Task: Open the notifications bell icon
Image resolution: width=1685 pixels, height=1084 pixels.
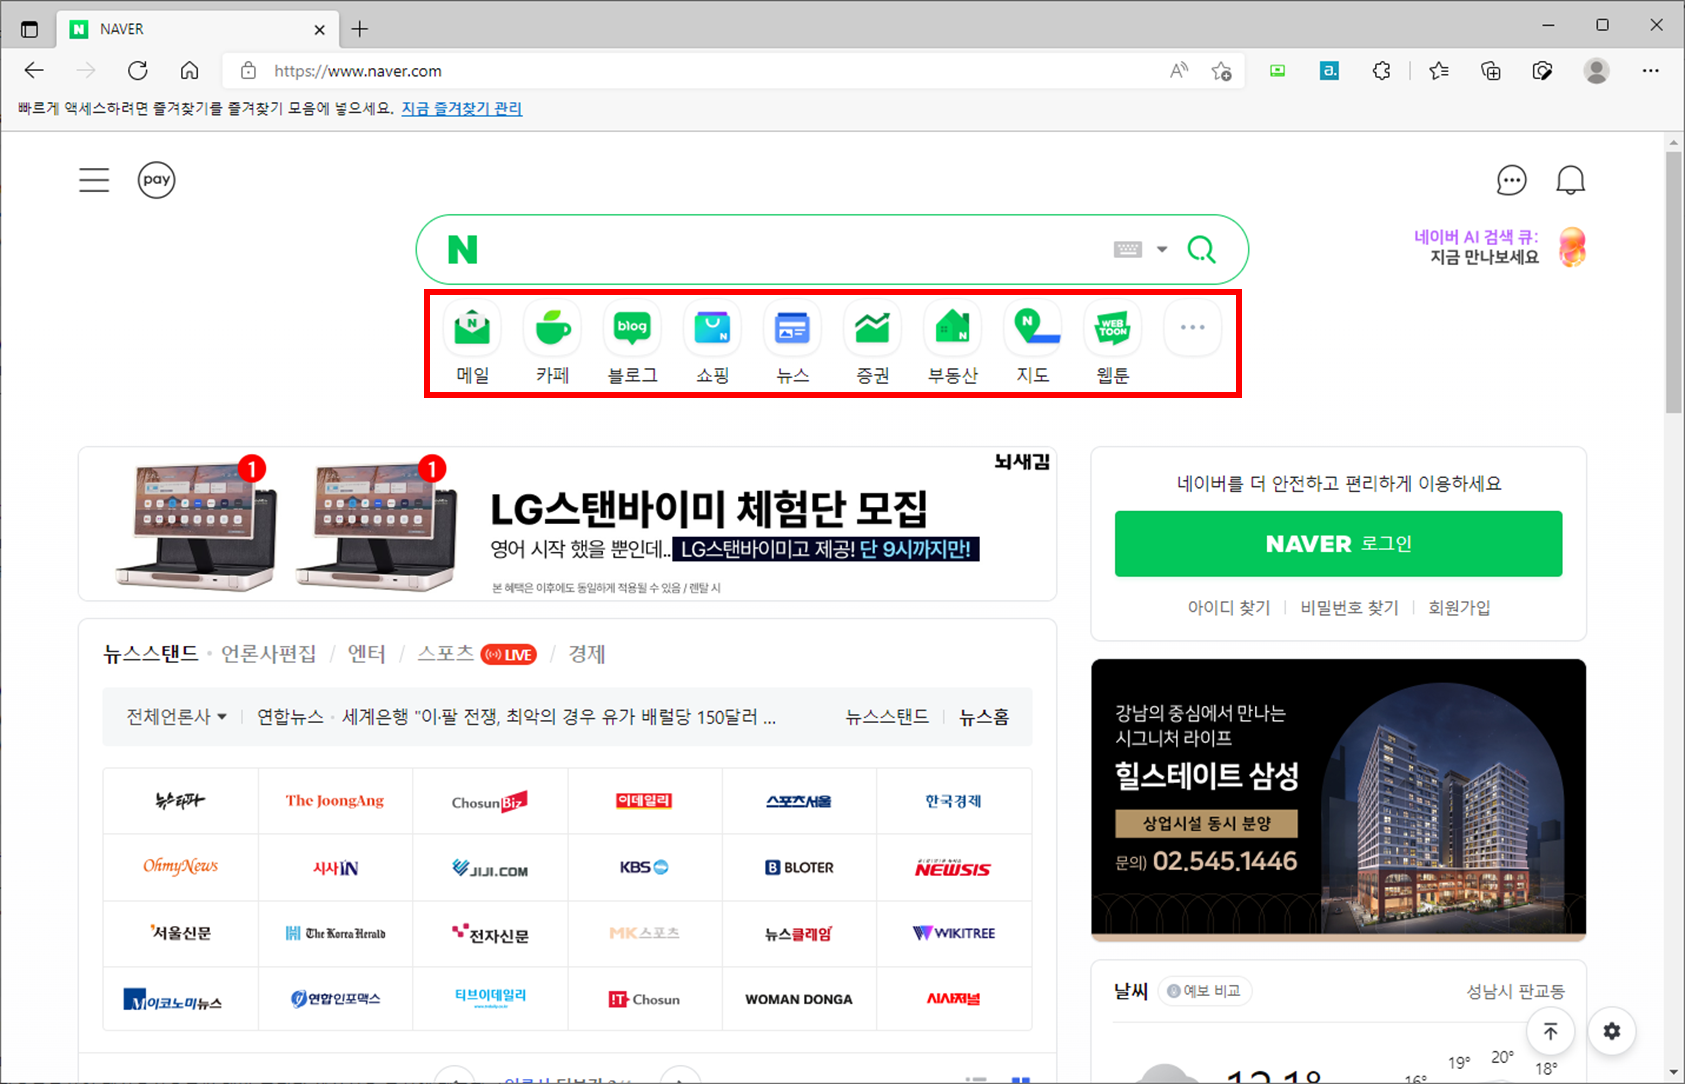Action: point(1570,180)
